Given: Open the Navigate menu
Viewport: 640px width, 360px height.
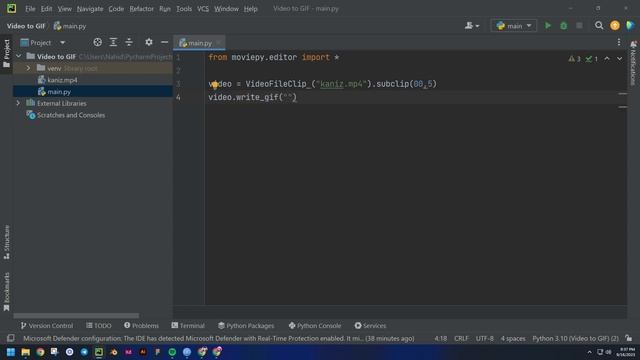Looking at the screenshot, I should click(90, 9).
